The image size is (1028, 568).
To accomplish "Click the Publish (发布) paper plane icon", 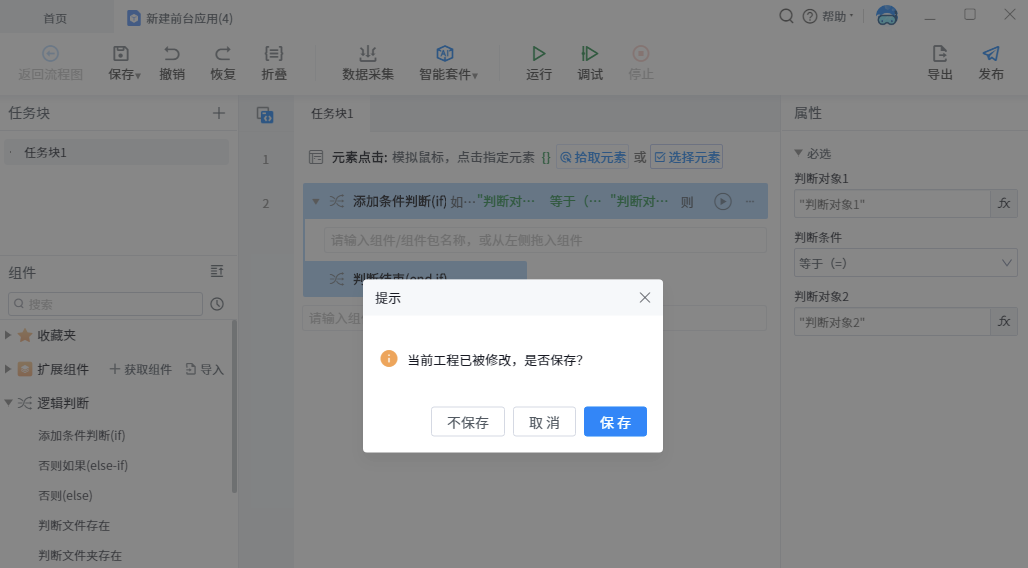I will (991, 55).
